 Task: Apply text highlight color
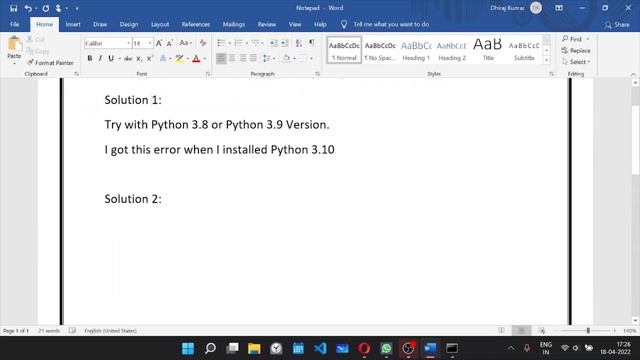click(x=179, y=59)
